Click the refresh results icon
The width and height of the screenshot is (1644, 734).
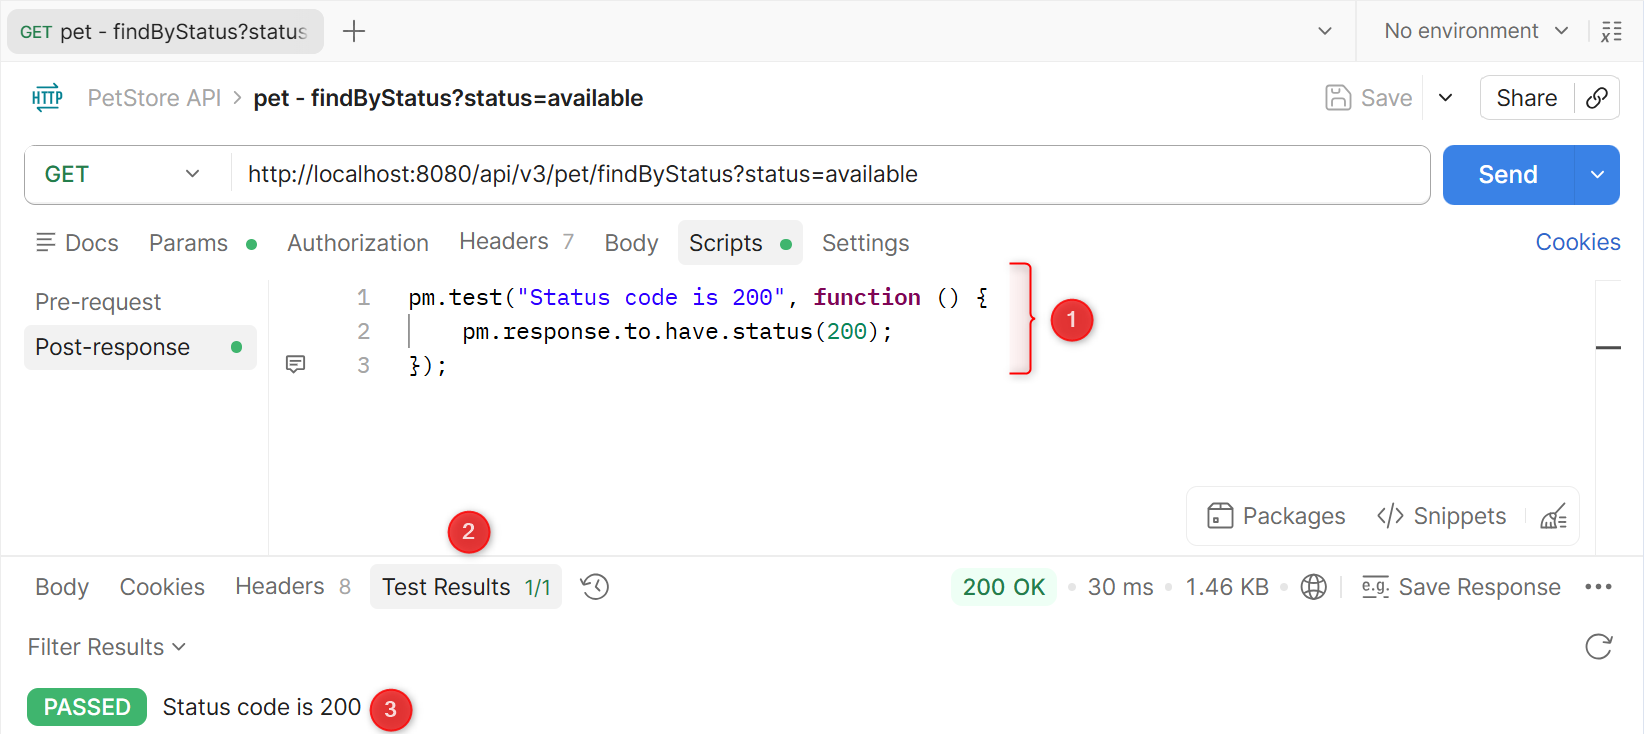tap(1598, 647)
